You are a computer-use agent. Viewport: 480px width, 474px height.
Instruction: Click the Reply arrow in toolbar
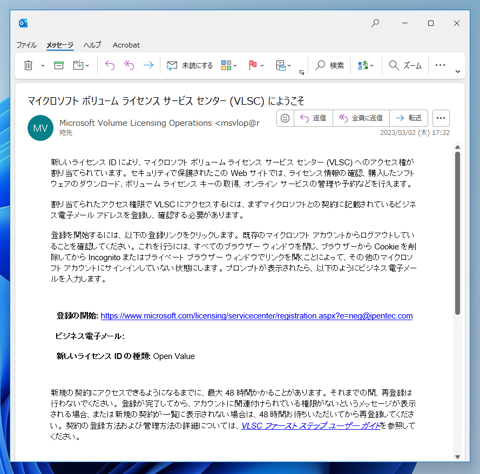[x=110, y=65]
